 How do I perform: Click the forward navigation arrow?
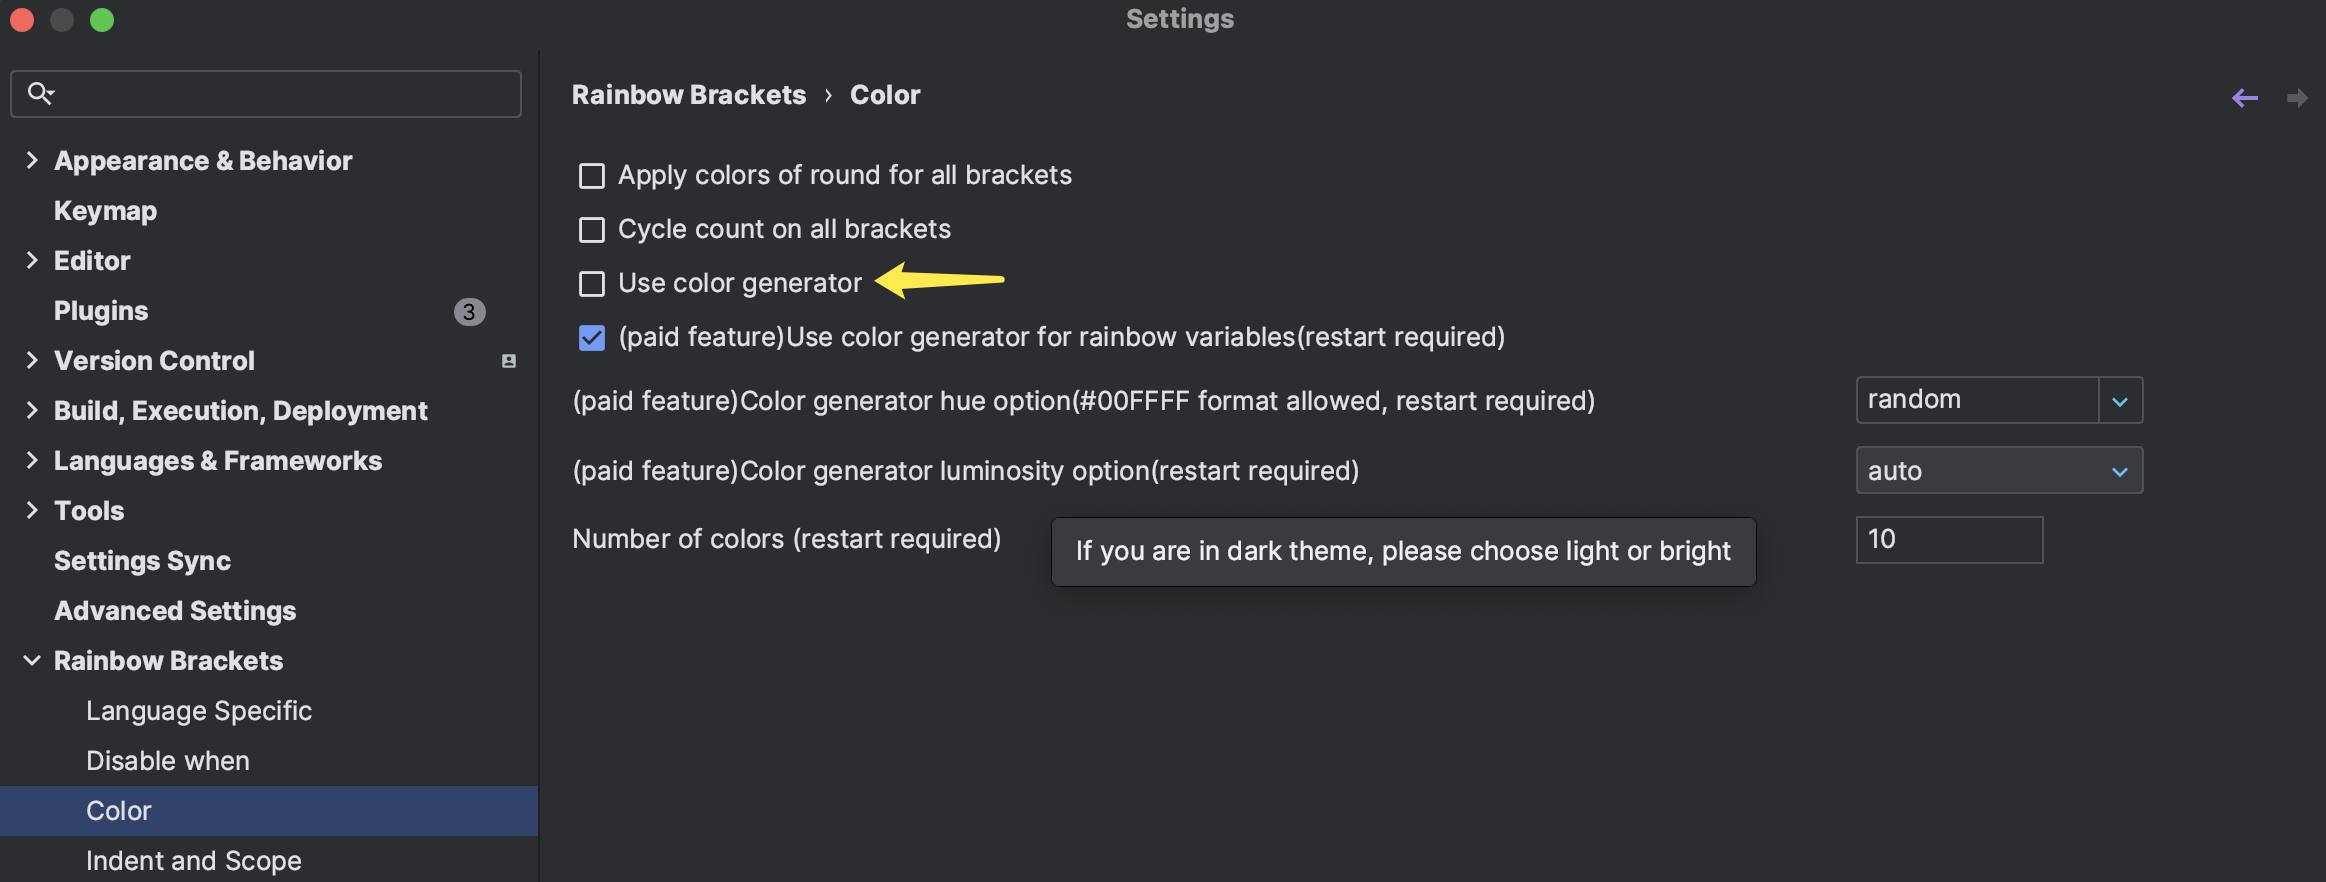(x=2298, y=97)
